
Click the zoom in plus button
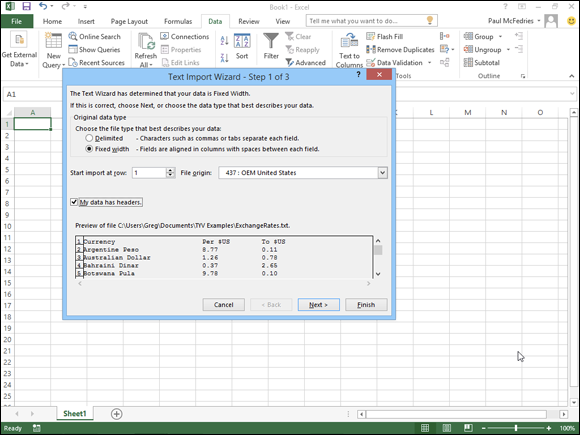click(549, 428)
